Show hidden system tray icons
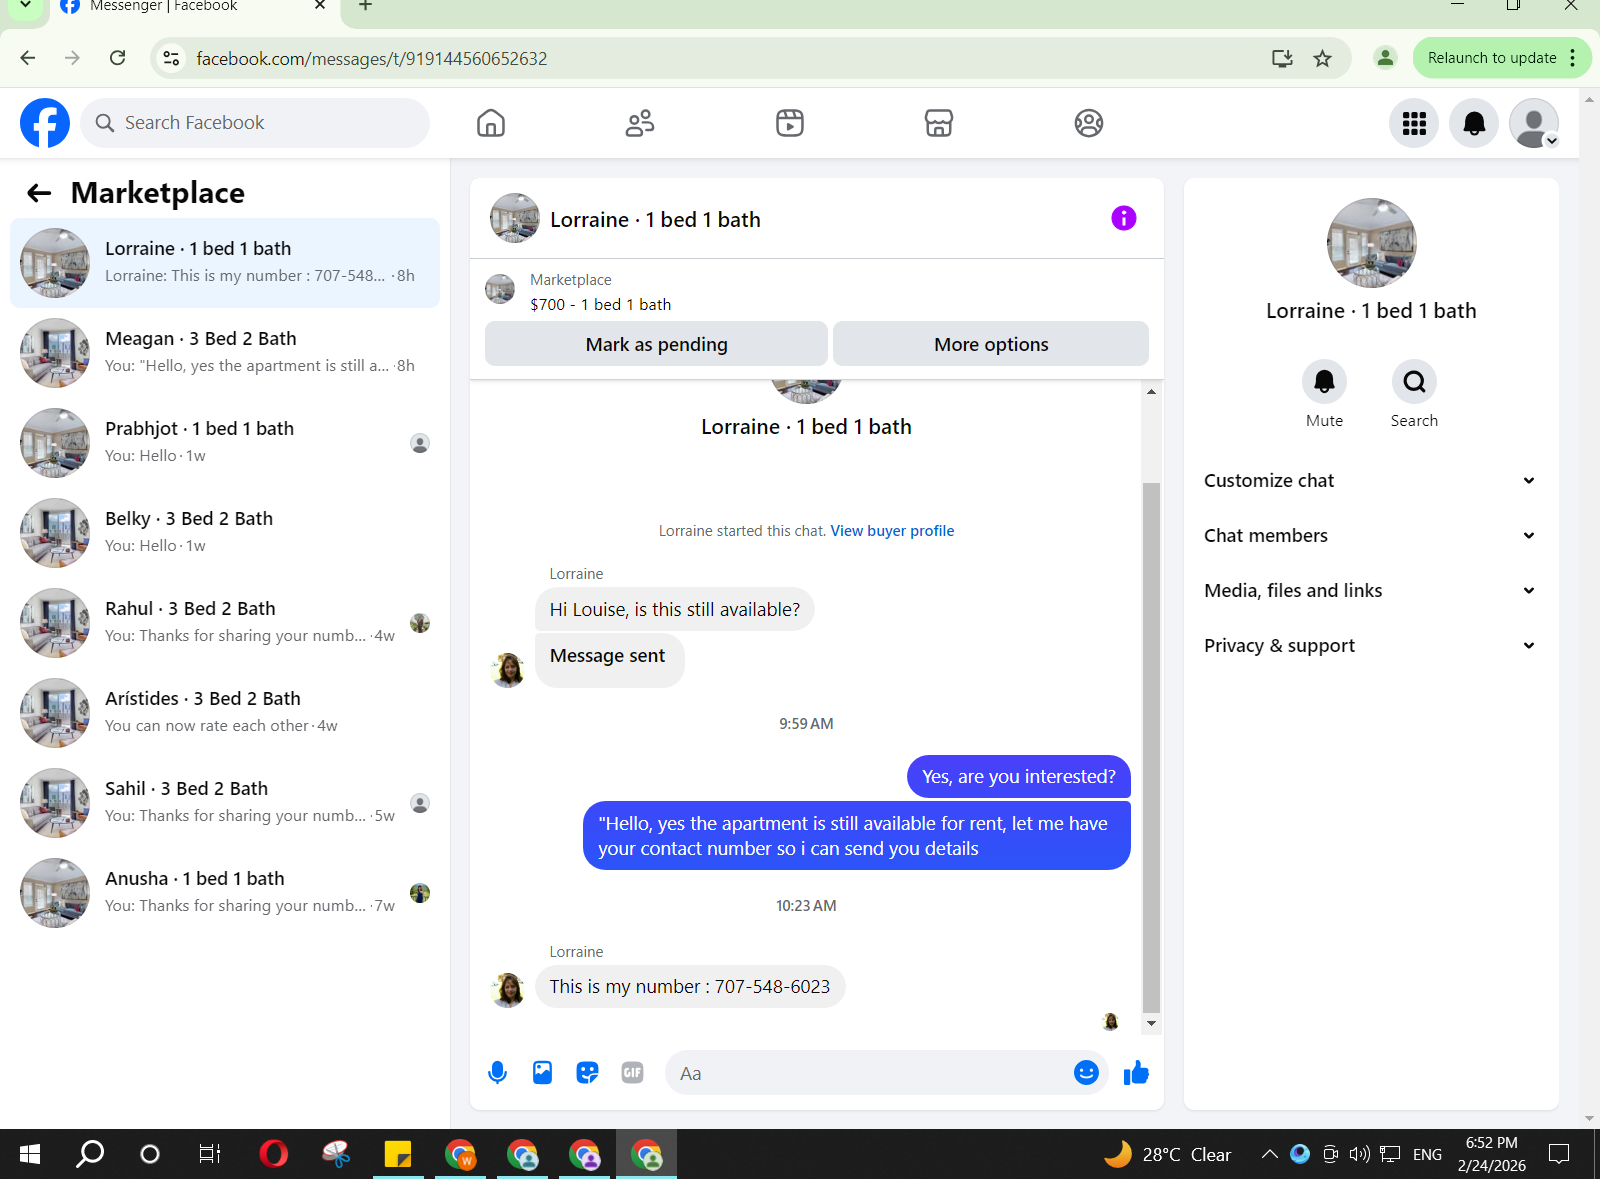The height and width of the screenshot is (1179, 1600). 1269,1154
